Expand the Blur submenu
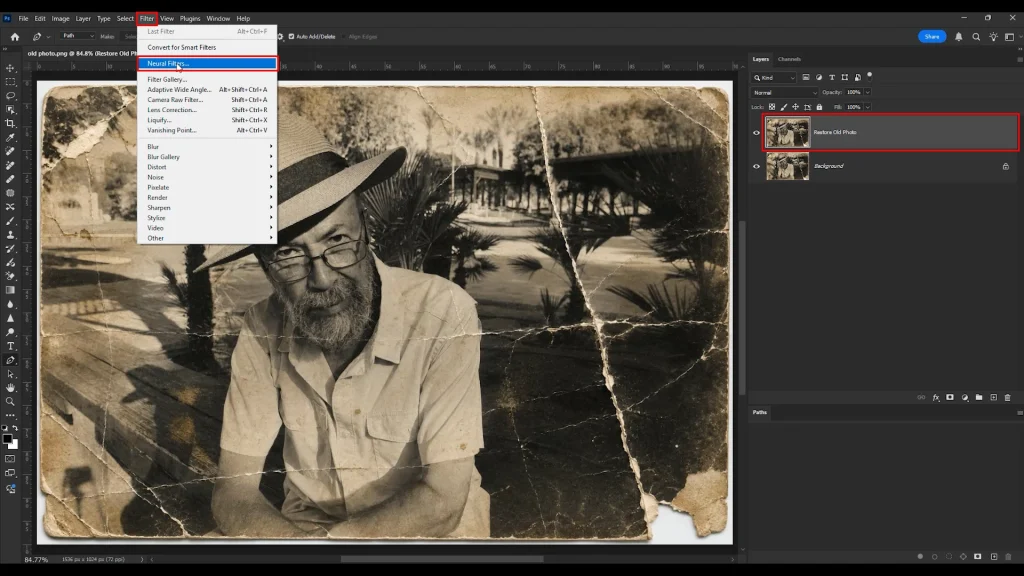1024x576 pixels. (x=207, y=147)
